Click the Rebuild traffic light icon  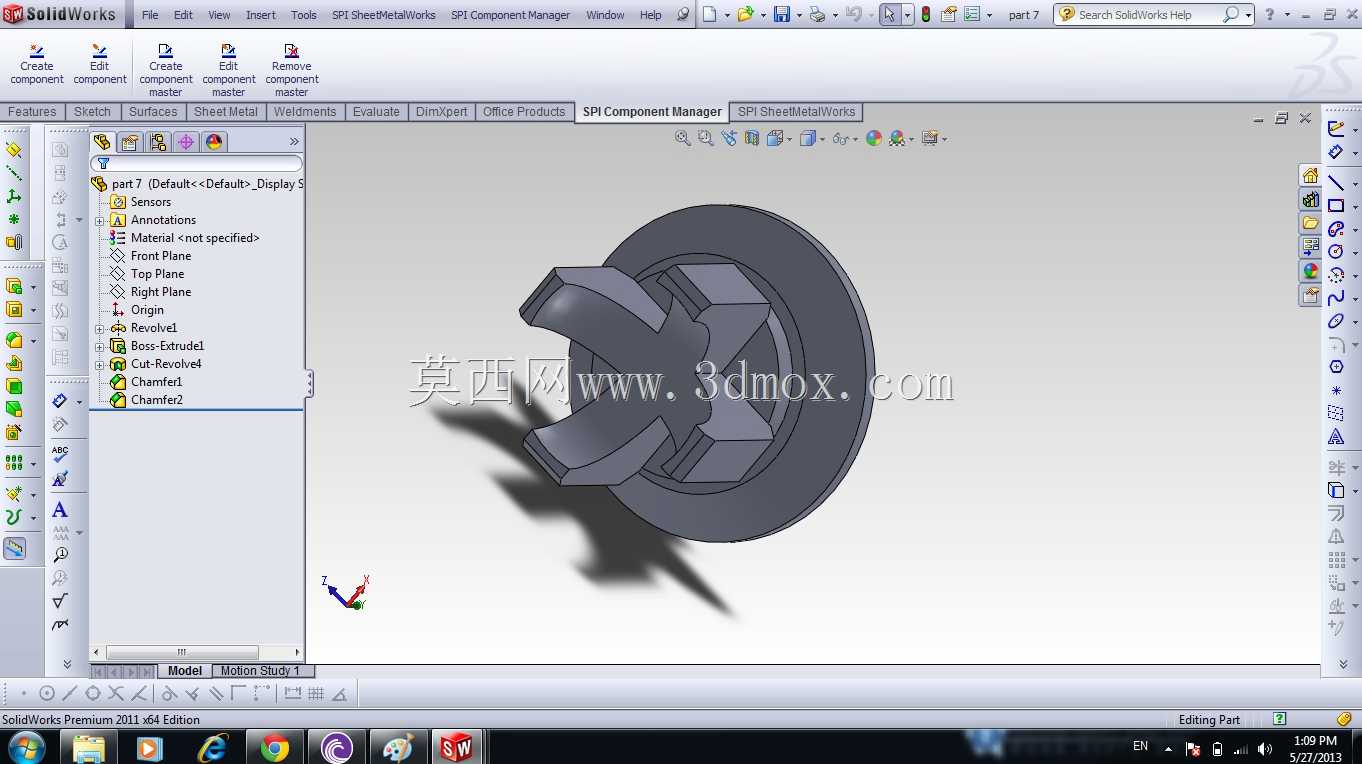(926, 14)
